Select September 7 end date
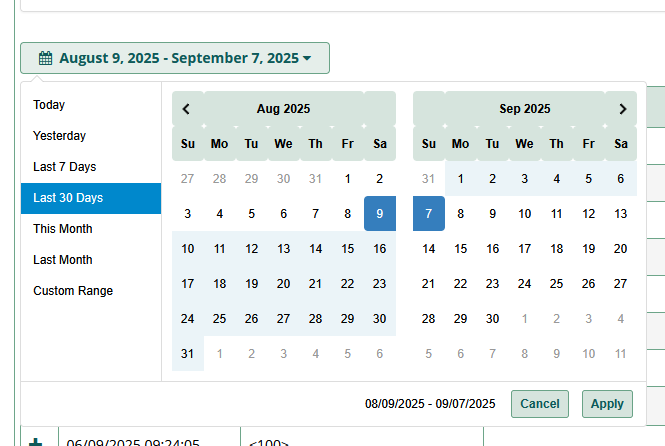The image size is (665, 446). tap(429, 213)
